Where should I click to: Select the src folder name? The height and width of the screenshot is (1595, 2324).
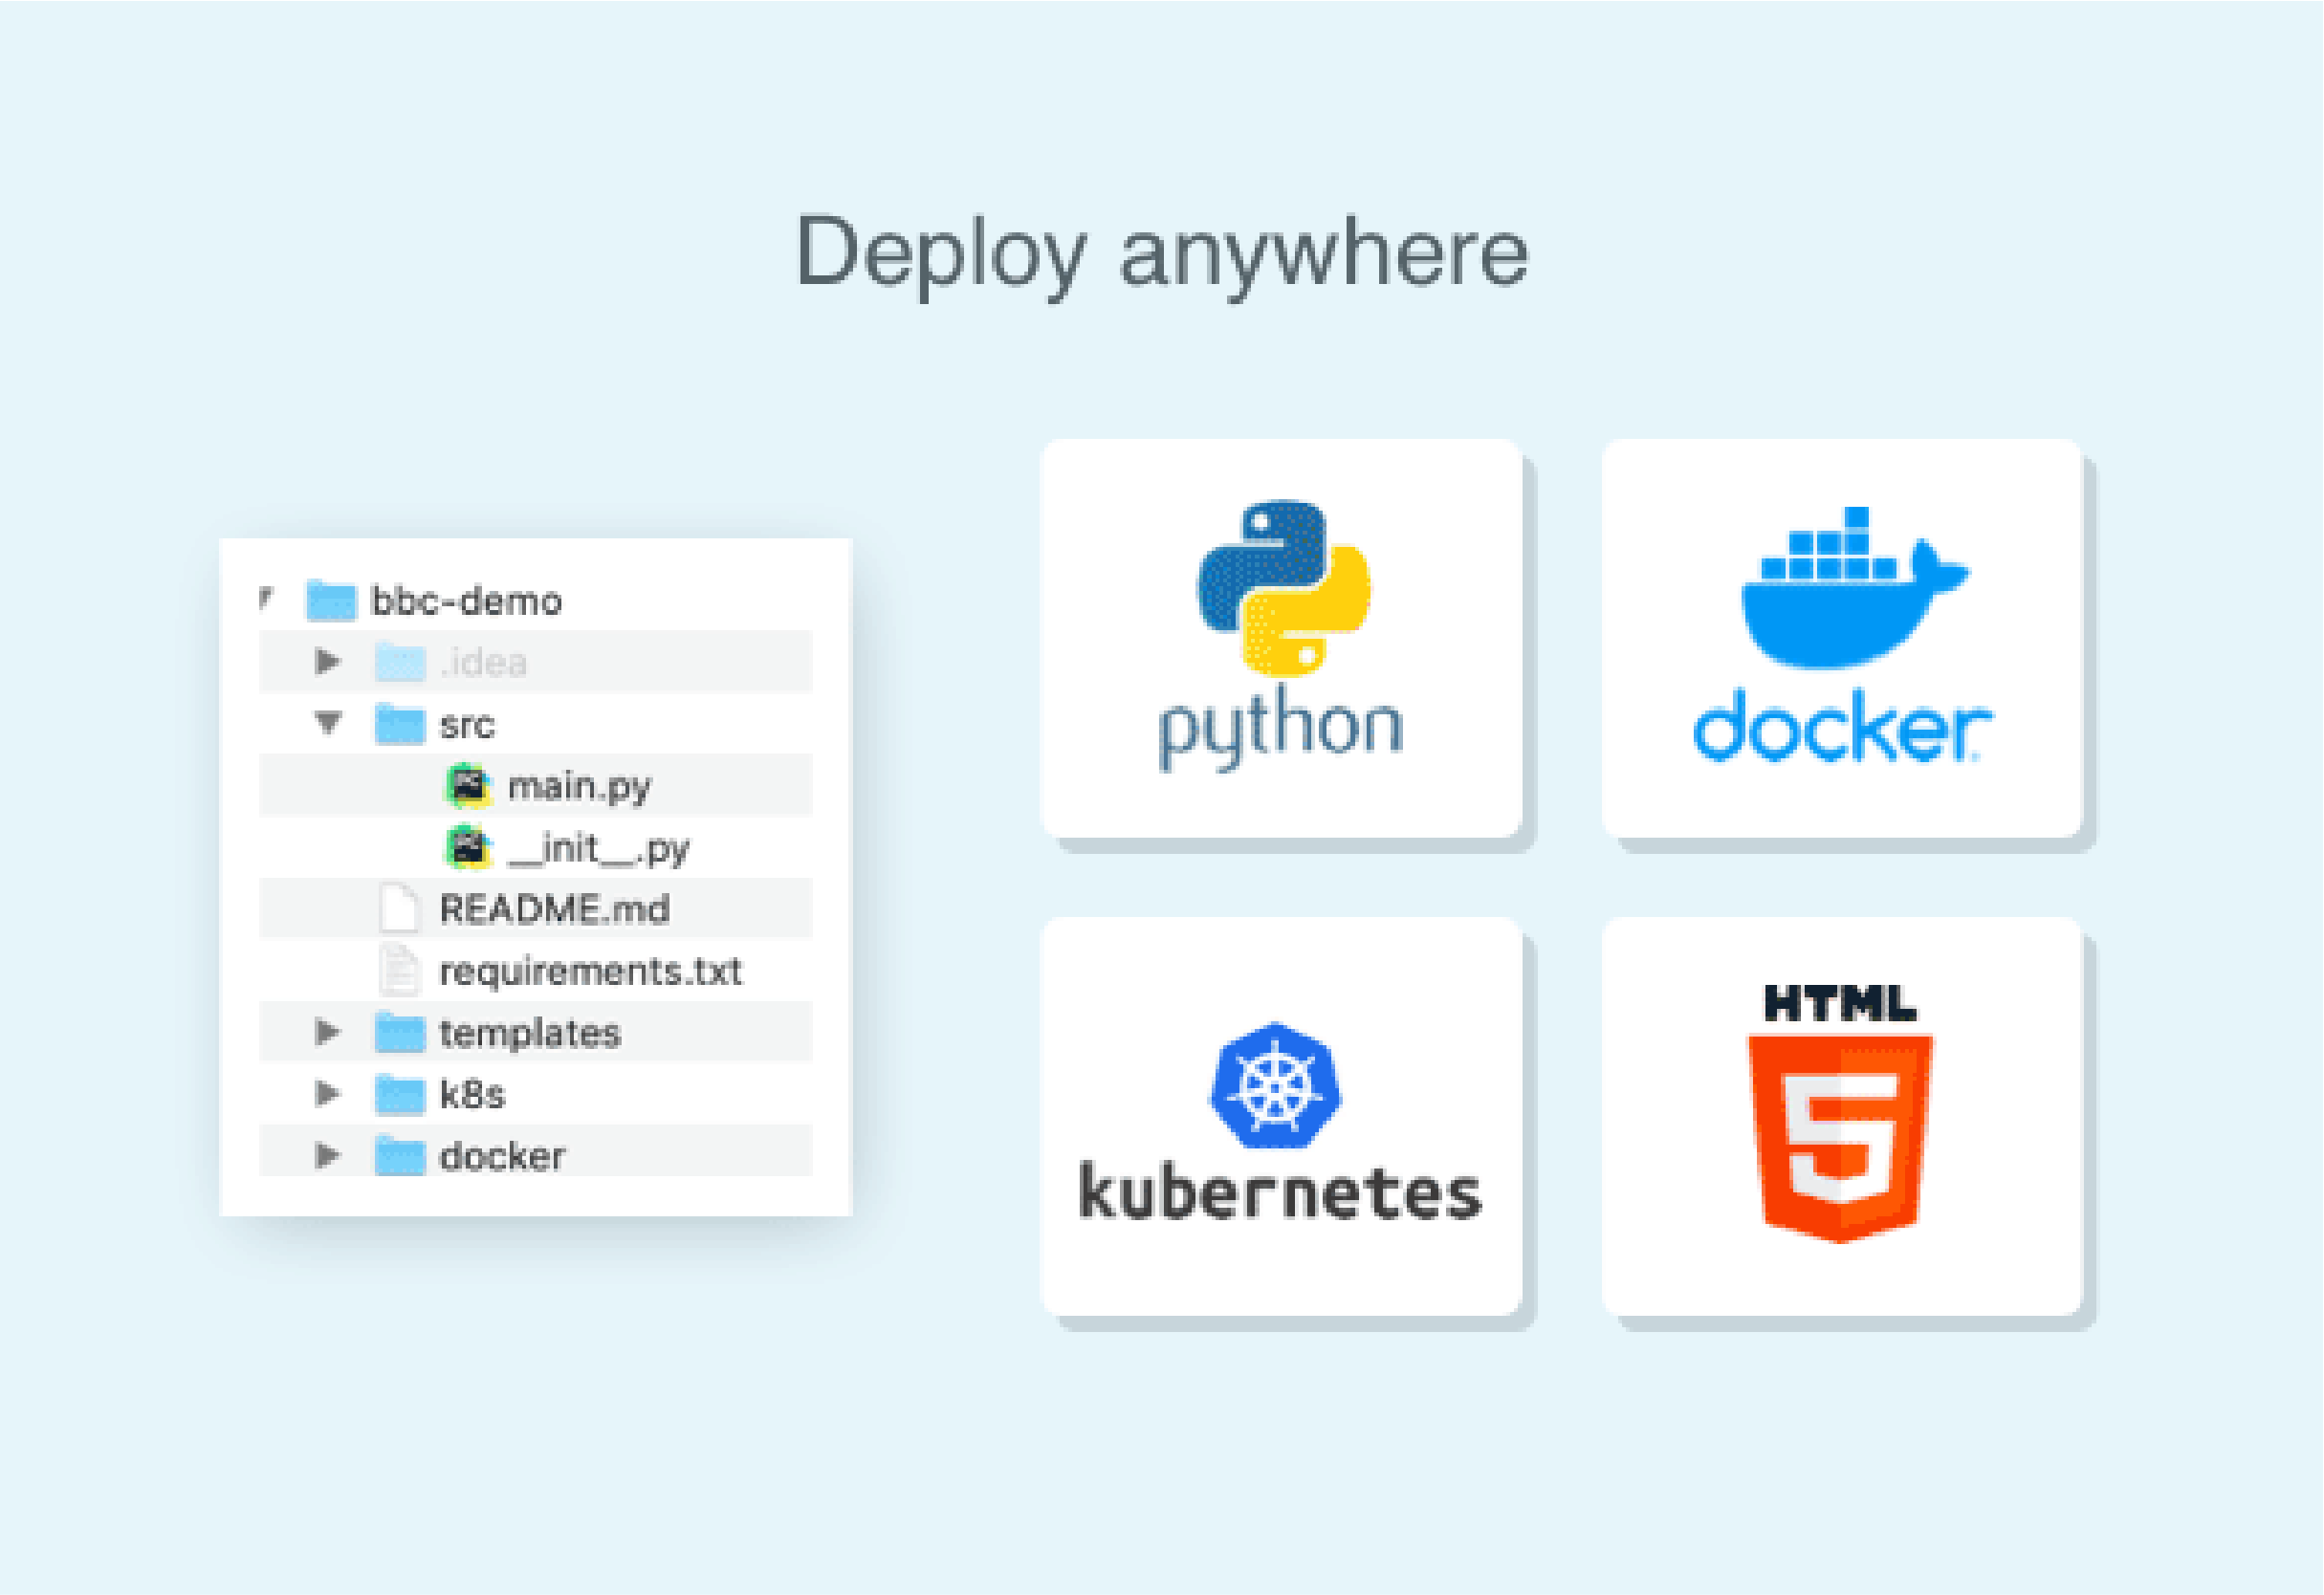(467, 725)
